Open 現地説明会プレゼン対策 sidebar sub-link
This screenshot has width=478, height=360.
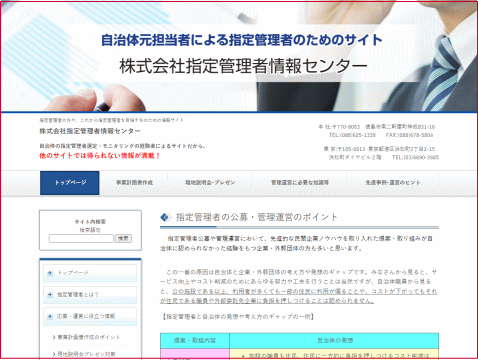click(x=86, y=354)
